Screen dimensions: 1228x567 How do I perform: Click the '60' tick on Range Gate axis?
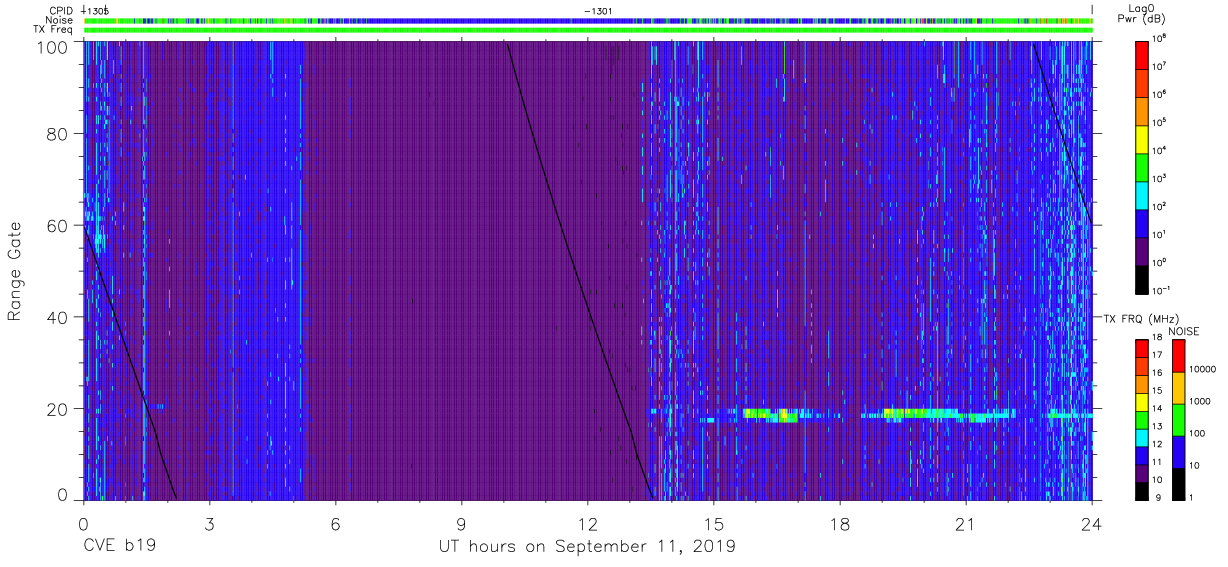tap(58, 225)
